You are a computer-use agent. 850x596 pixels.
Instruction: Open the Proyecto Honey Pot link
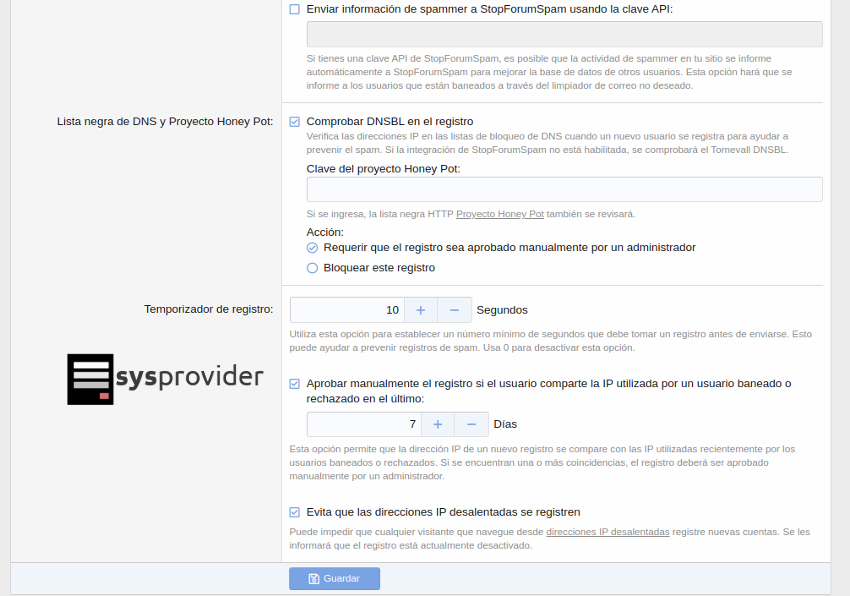[x=499, y=214]
